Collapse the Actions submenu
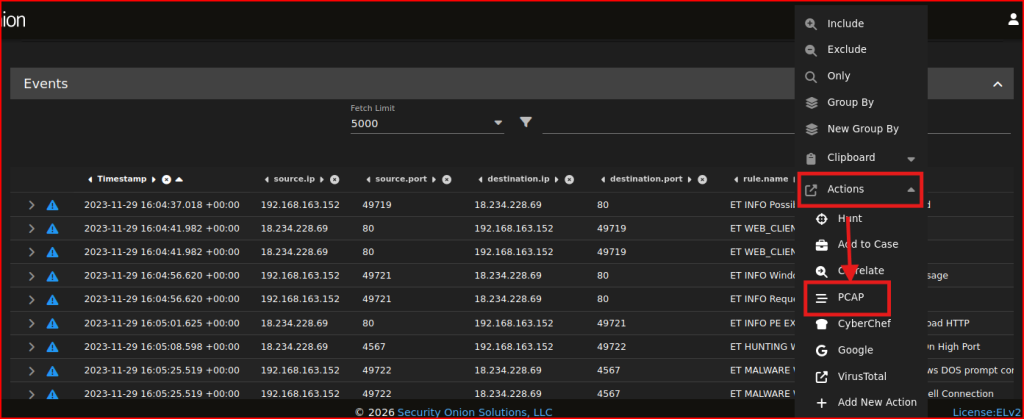 pyautogui.click(x=910, y=189)
